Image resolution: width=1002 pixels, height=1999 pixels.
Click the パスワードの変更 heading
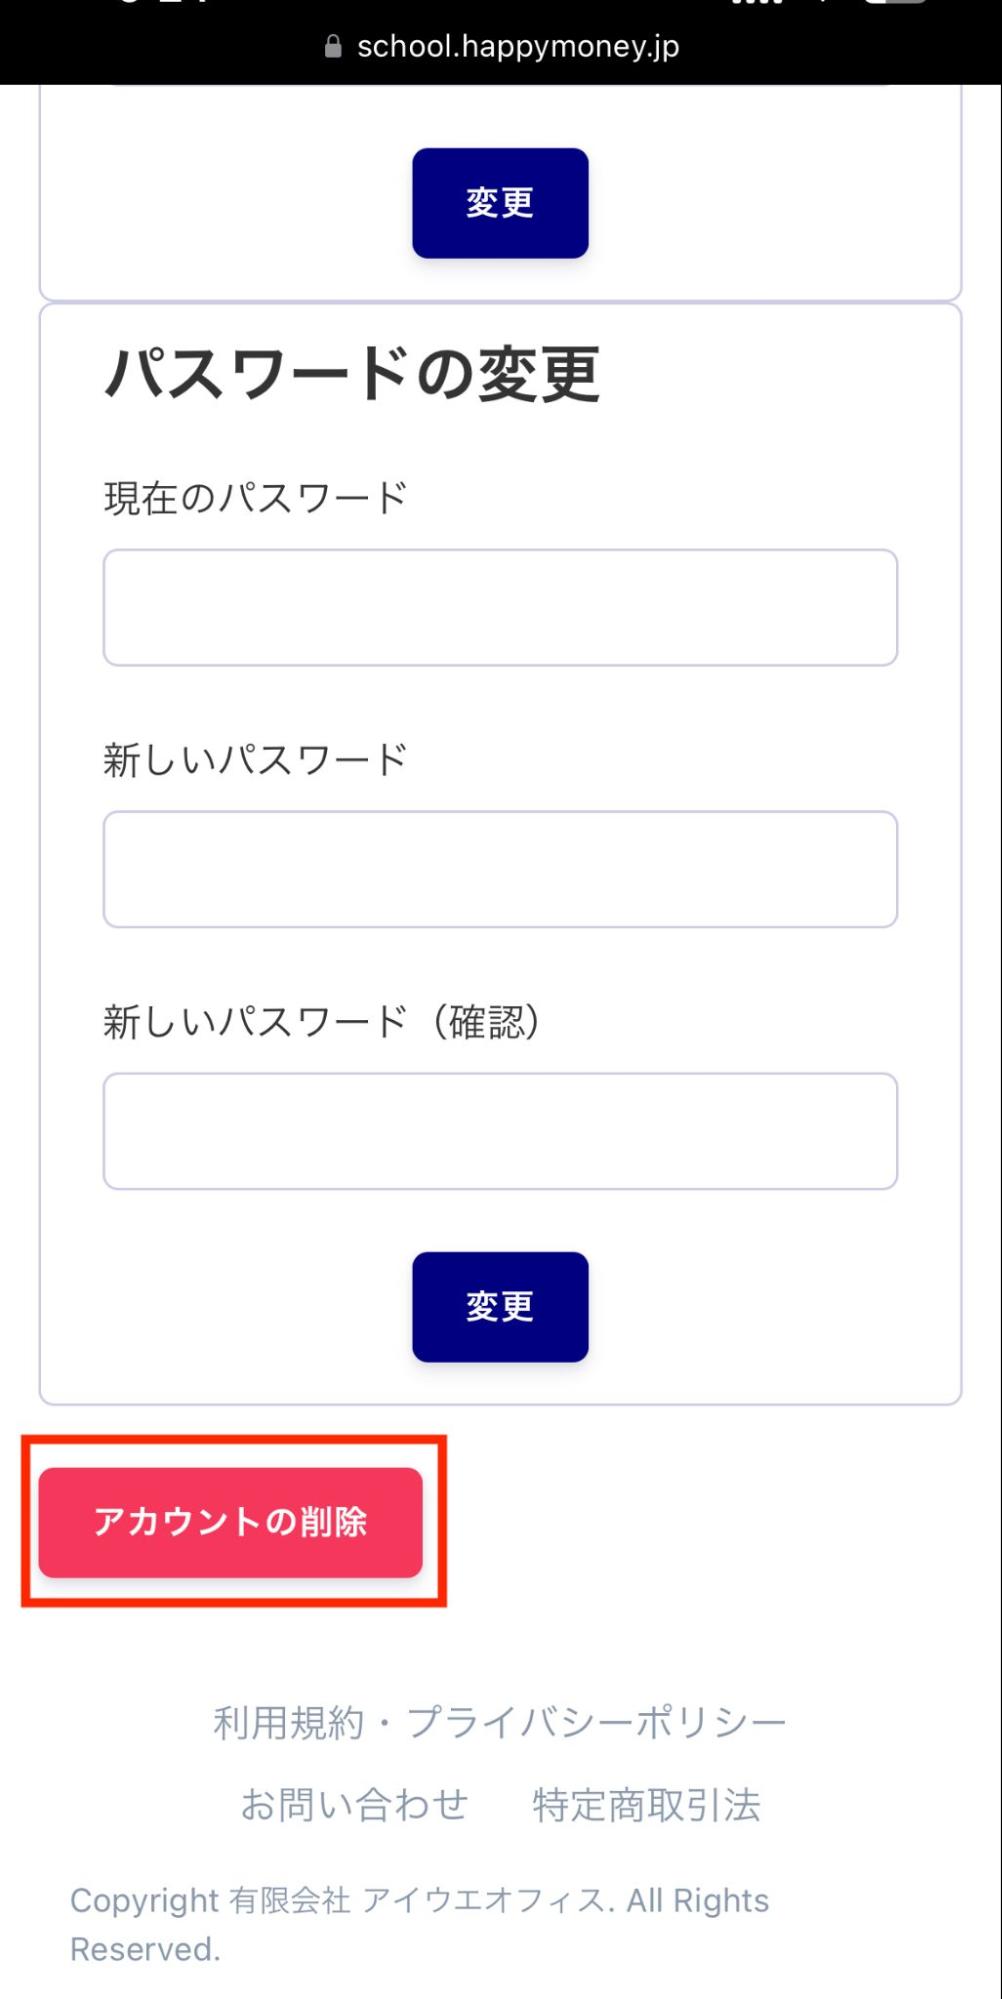click(352, 374)
